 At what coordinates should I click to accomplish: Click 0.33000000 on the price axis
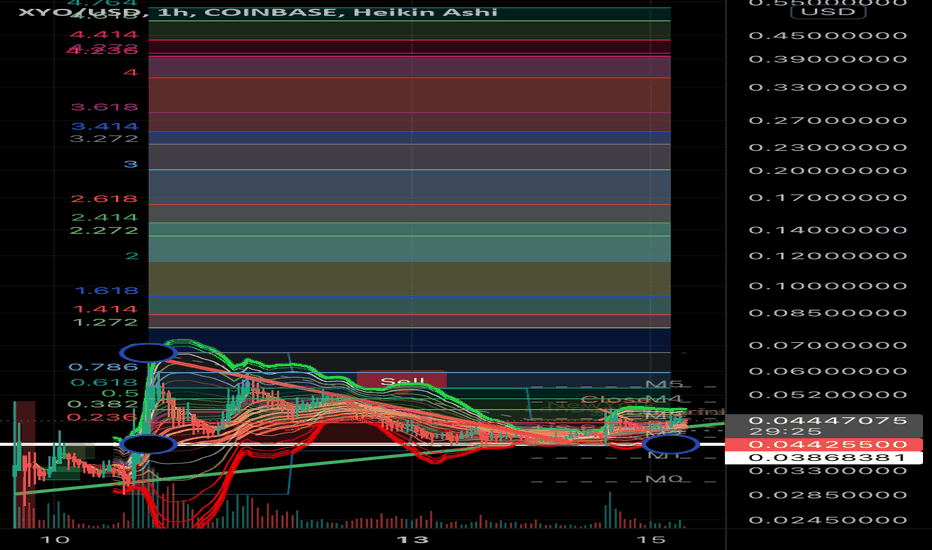828,87
